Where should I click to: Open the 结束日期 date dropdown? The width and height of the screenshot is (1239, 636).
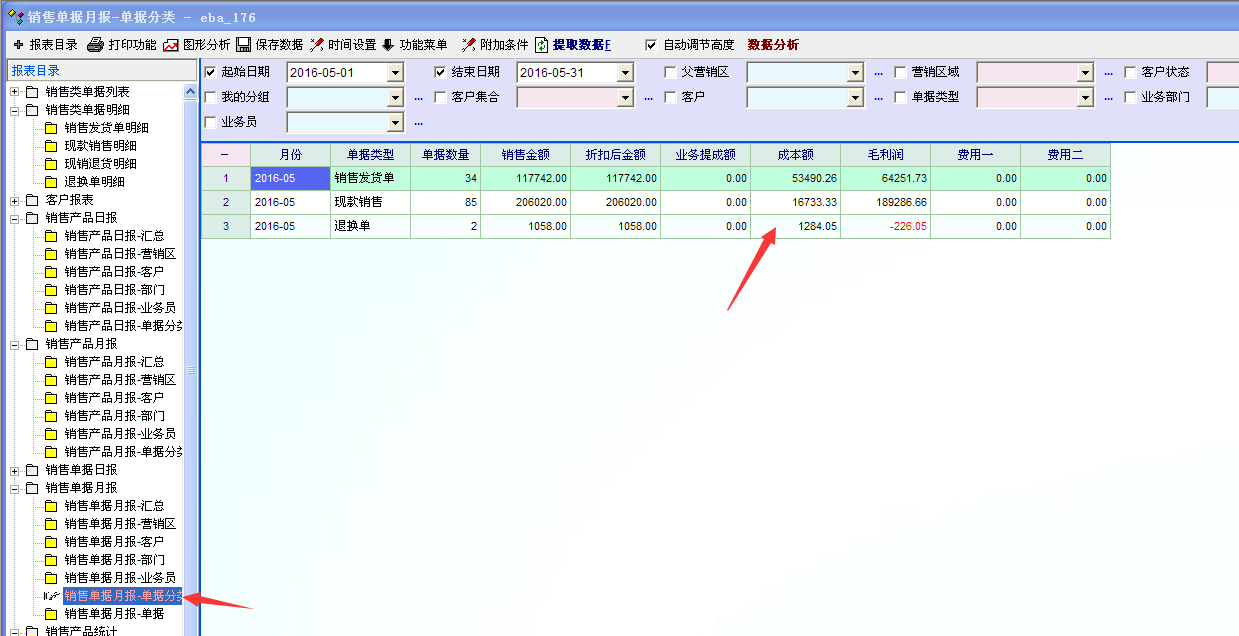point(625,73)
